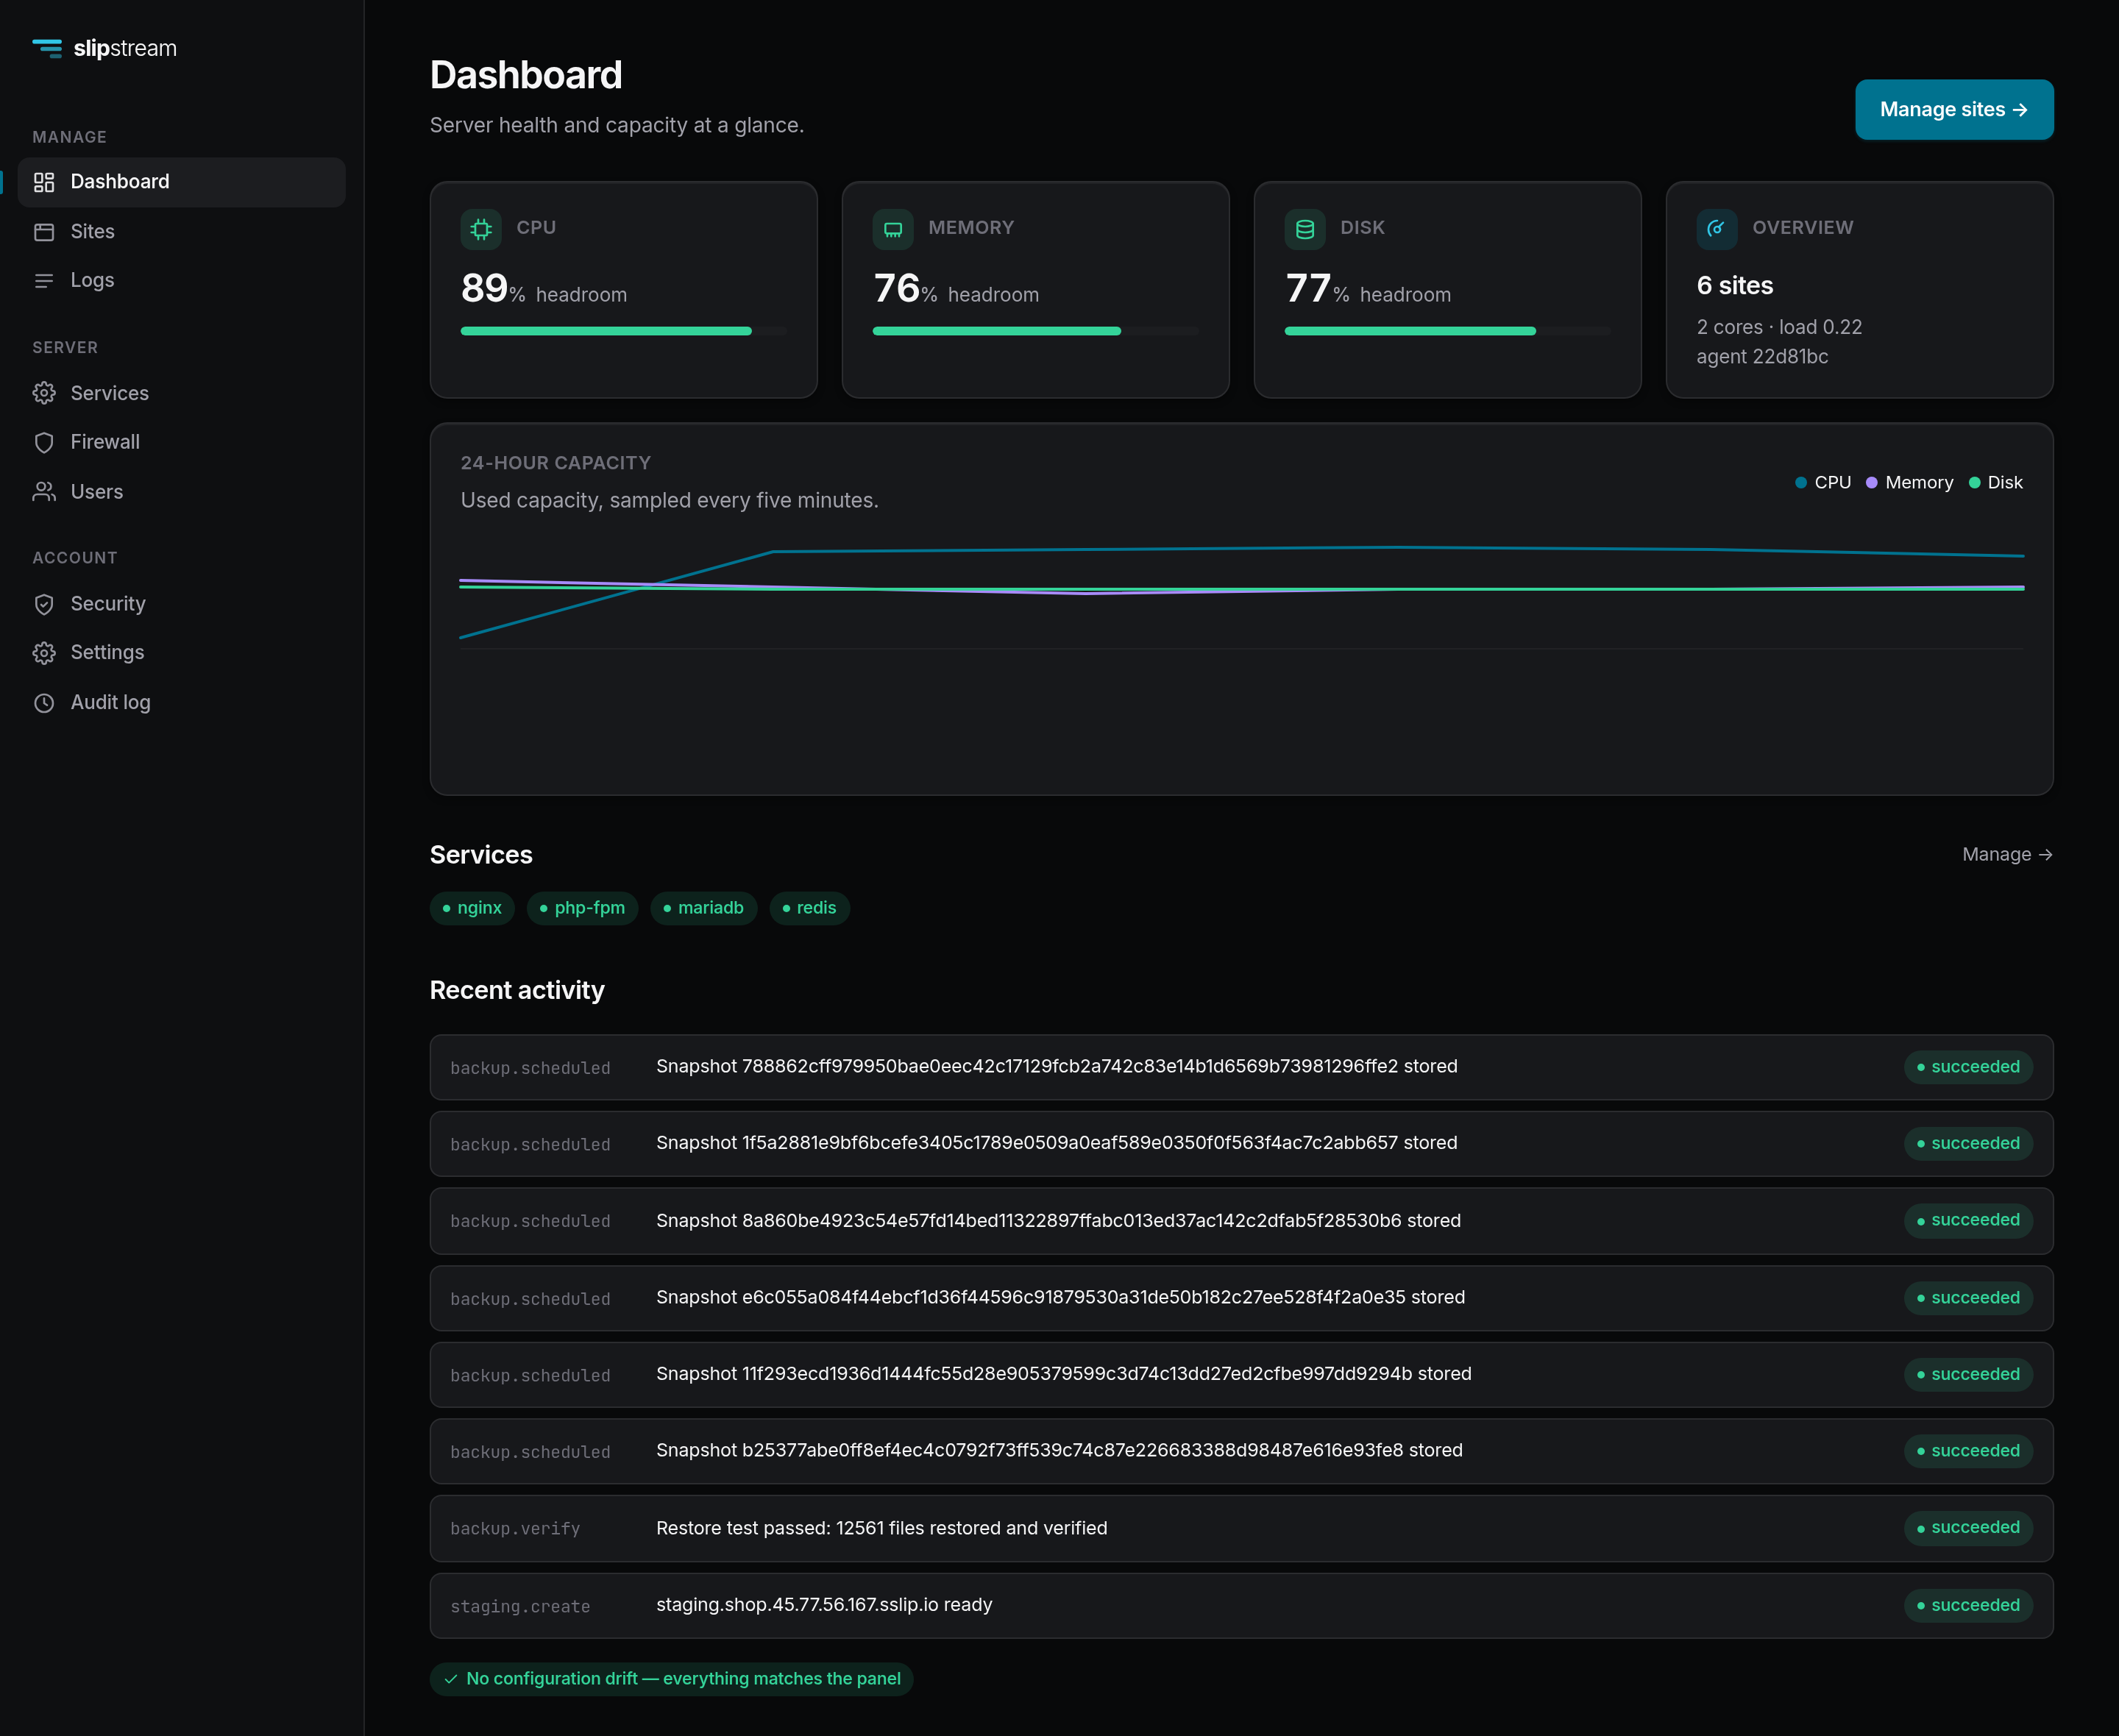Click the snapshot b25377abe activity row text

pos(1060,1451)
